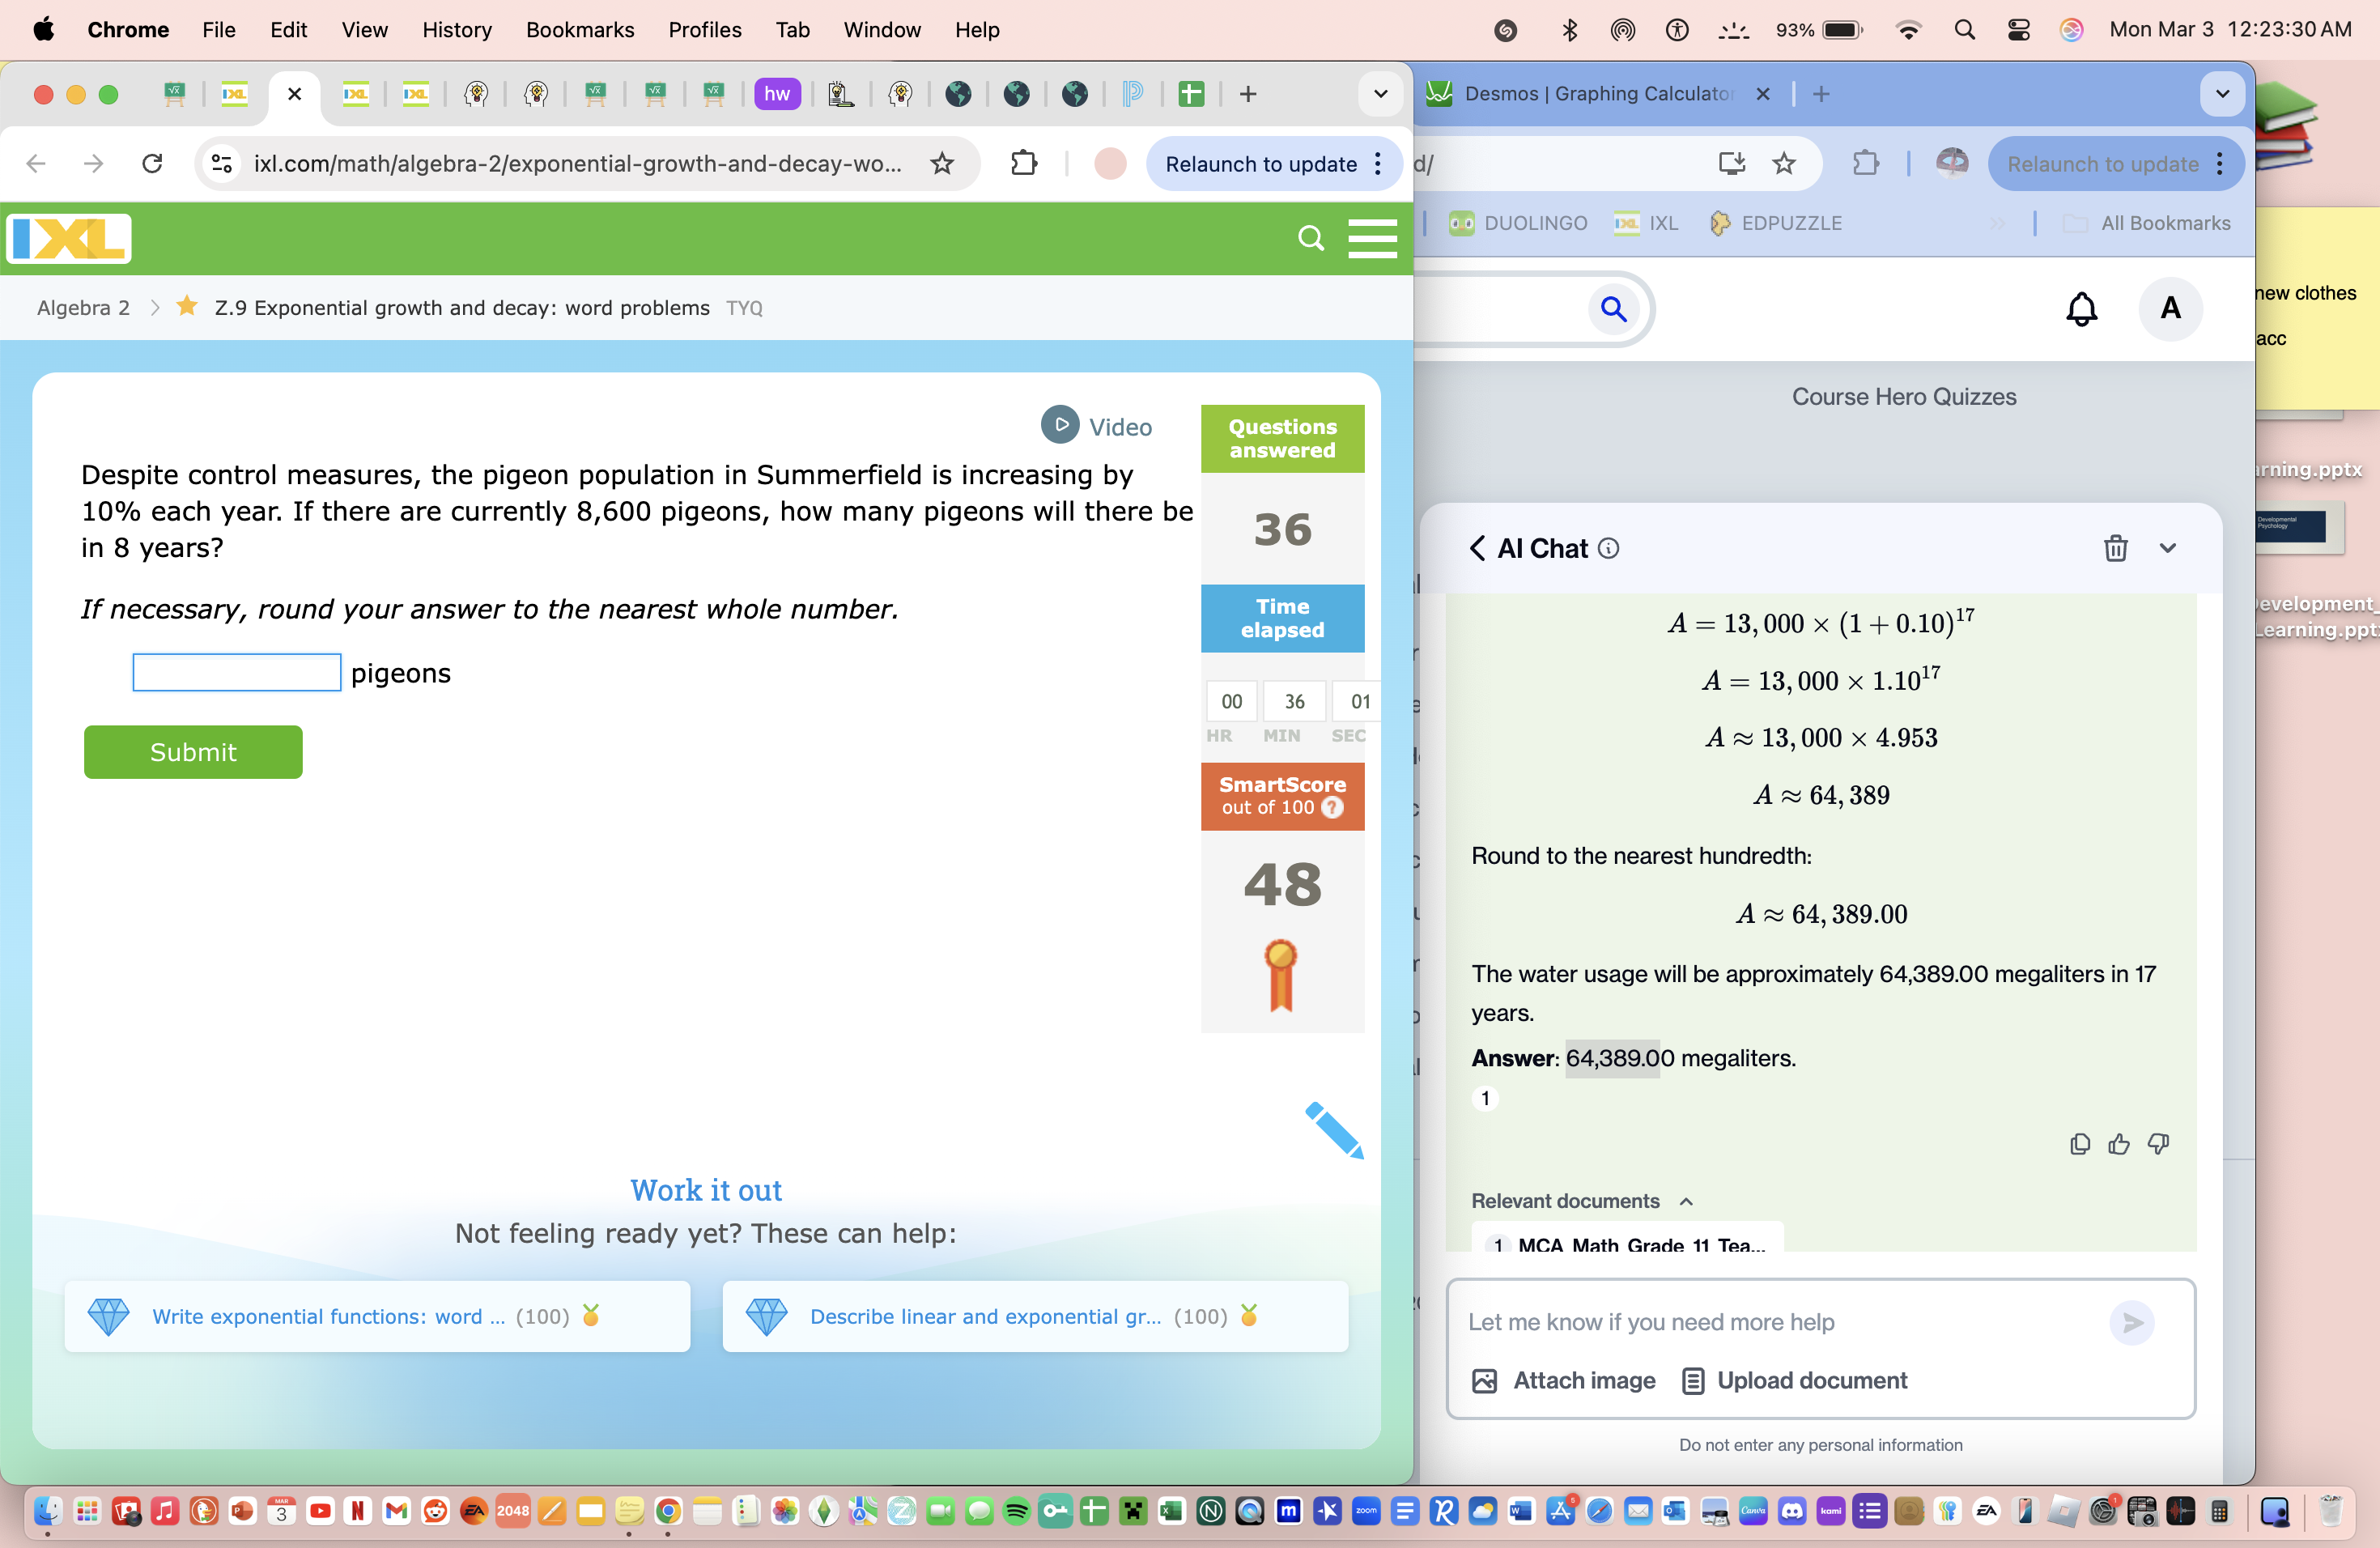2380x1548 pixels.
Task: Expand the AI Chat options chevron
Action: [x=2168, y=548]
